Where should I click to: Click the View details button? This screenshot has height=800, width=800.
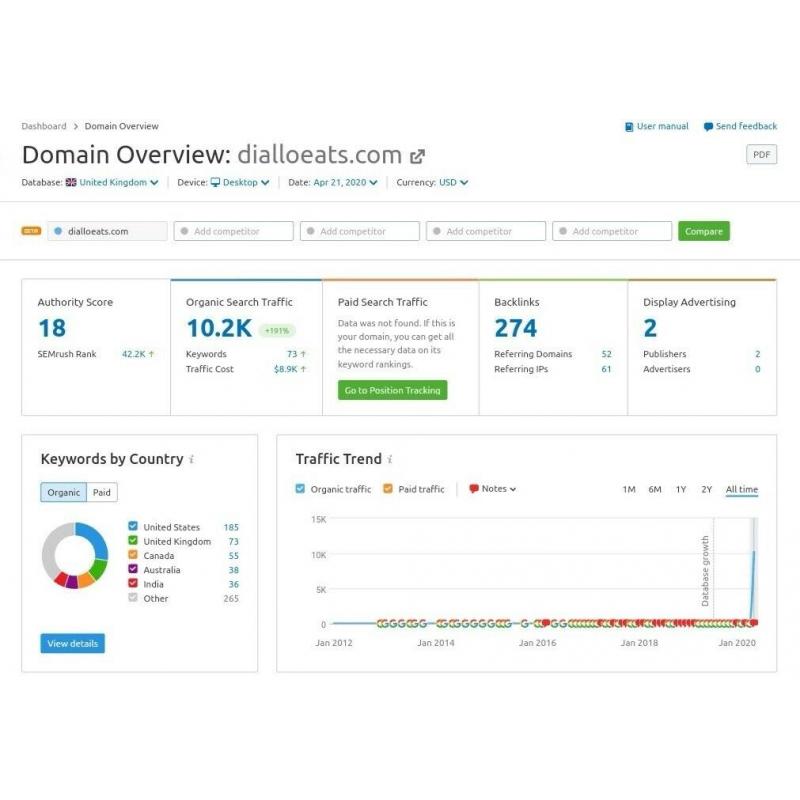point(72,643)
